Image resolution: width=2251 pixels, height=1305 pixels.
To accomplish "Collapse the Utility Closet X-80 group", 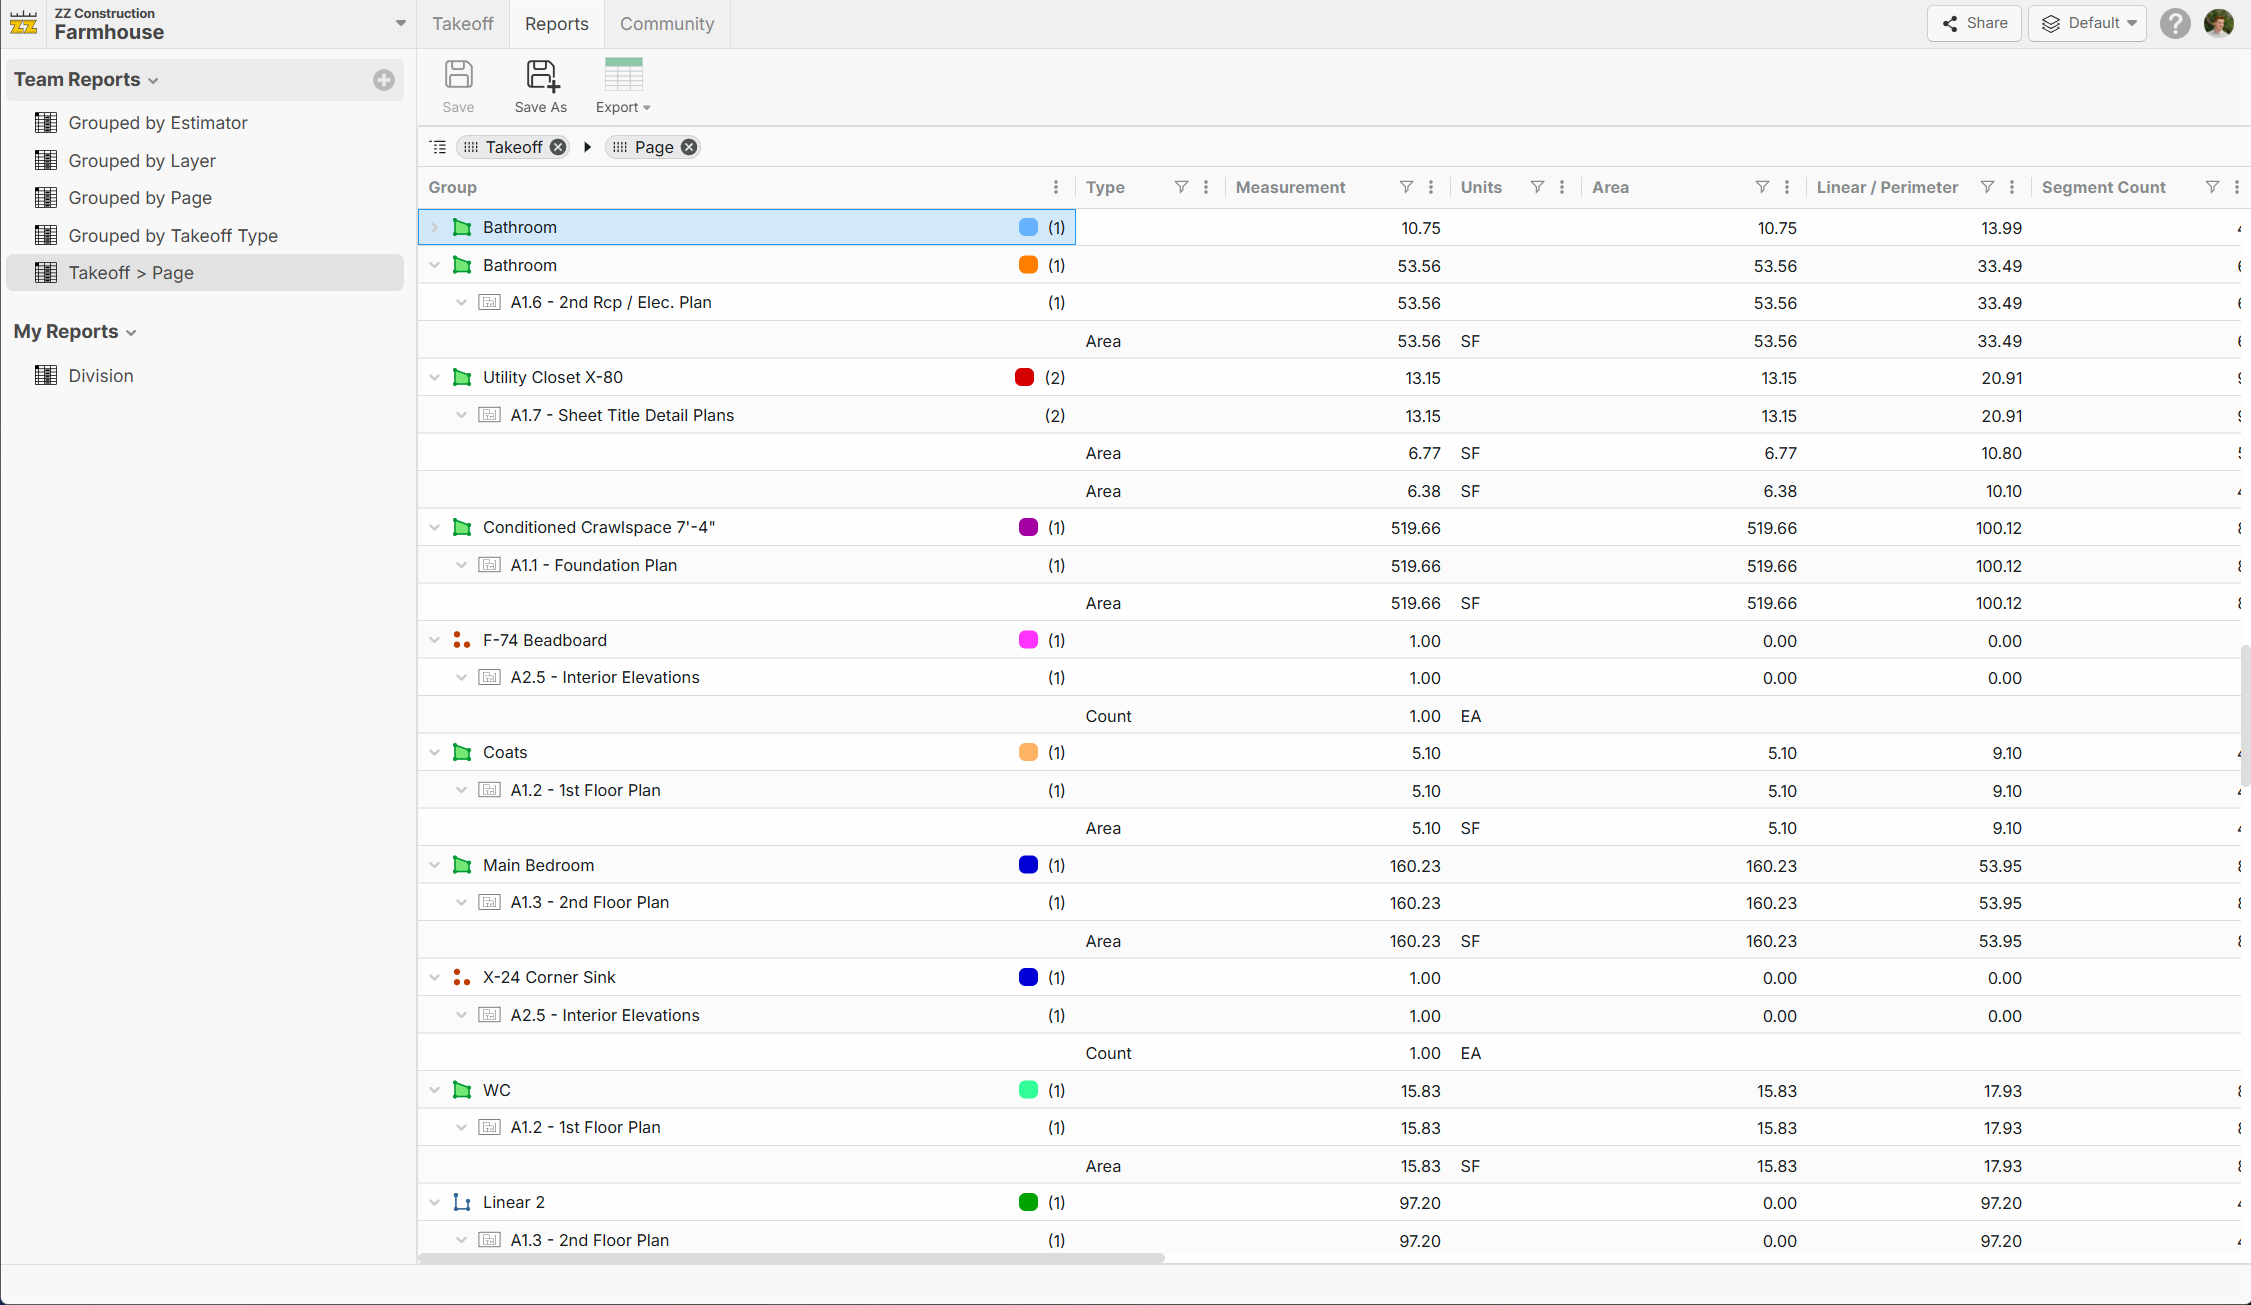I will click(x=435, y=378).
